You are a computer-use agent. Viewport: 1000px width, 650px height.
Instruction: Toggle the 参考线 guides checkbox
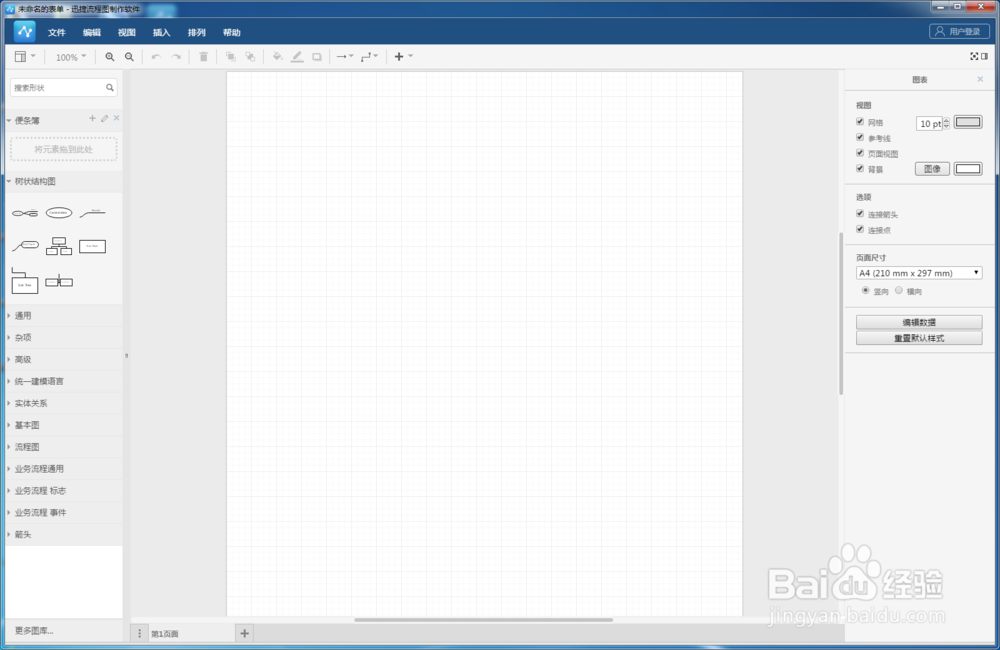pos(860,137)
